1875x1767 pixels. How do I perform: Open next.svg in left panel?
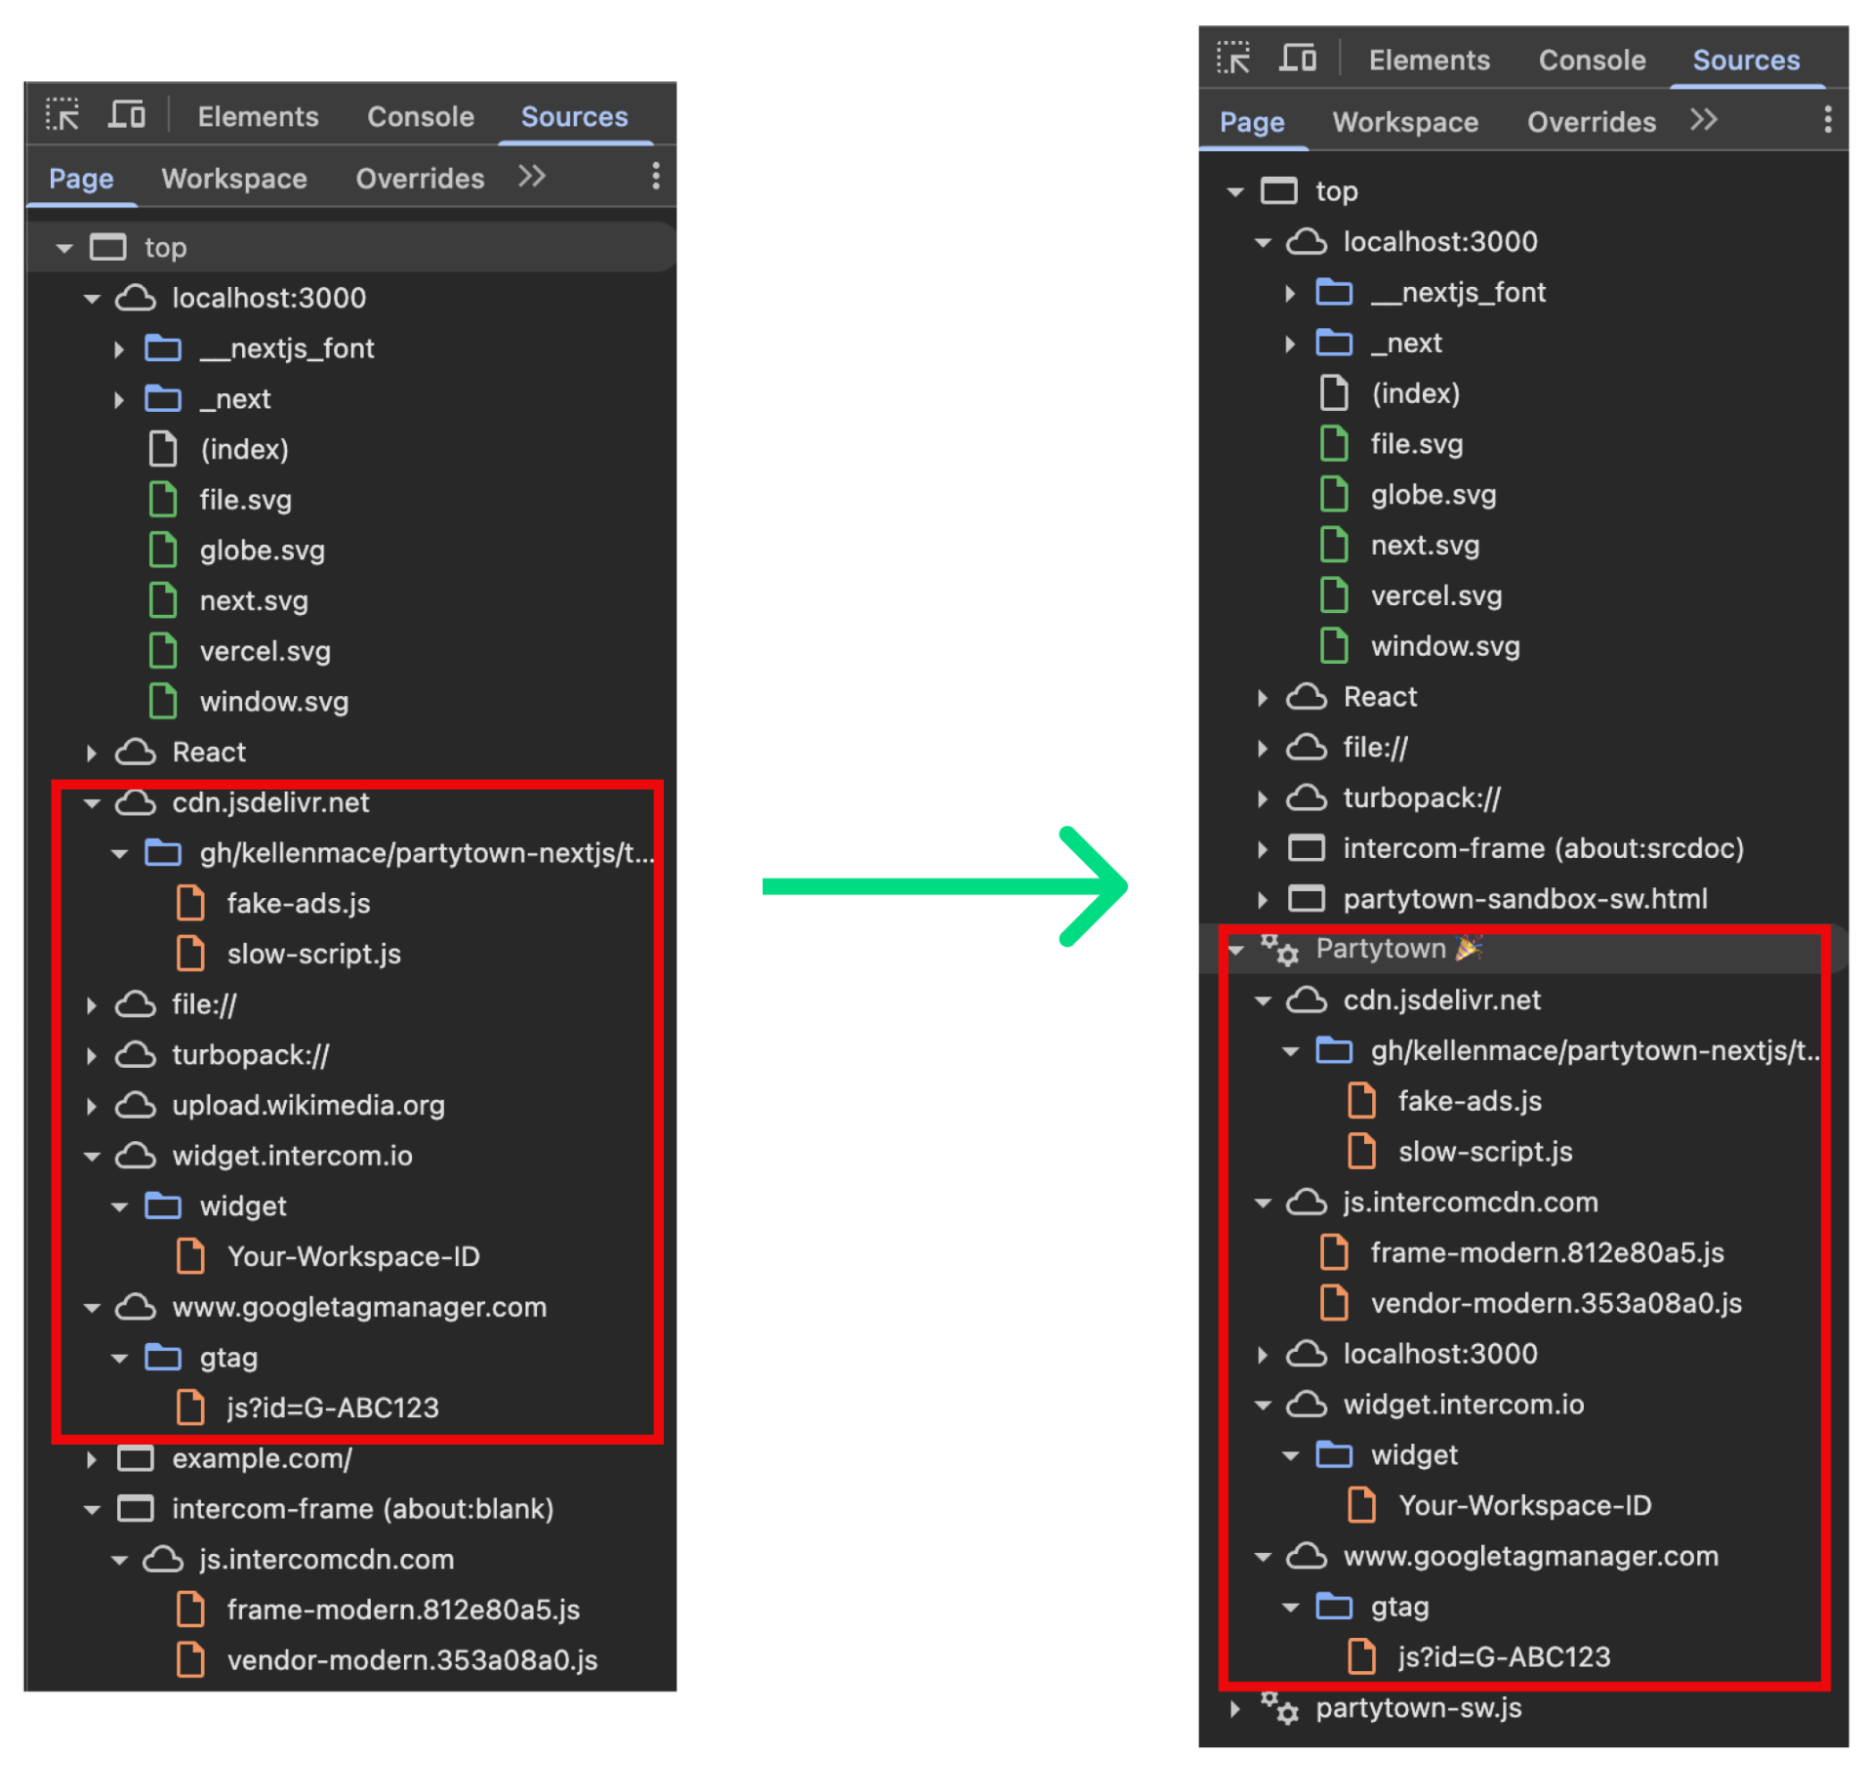point(254,600)
